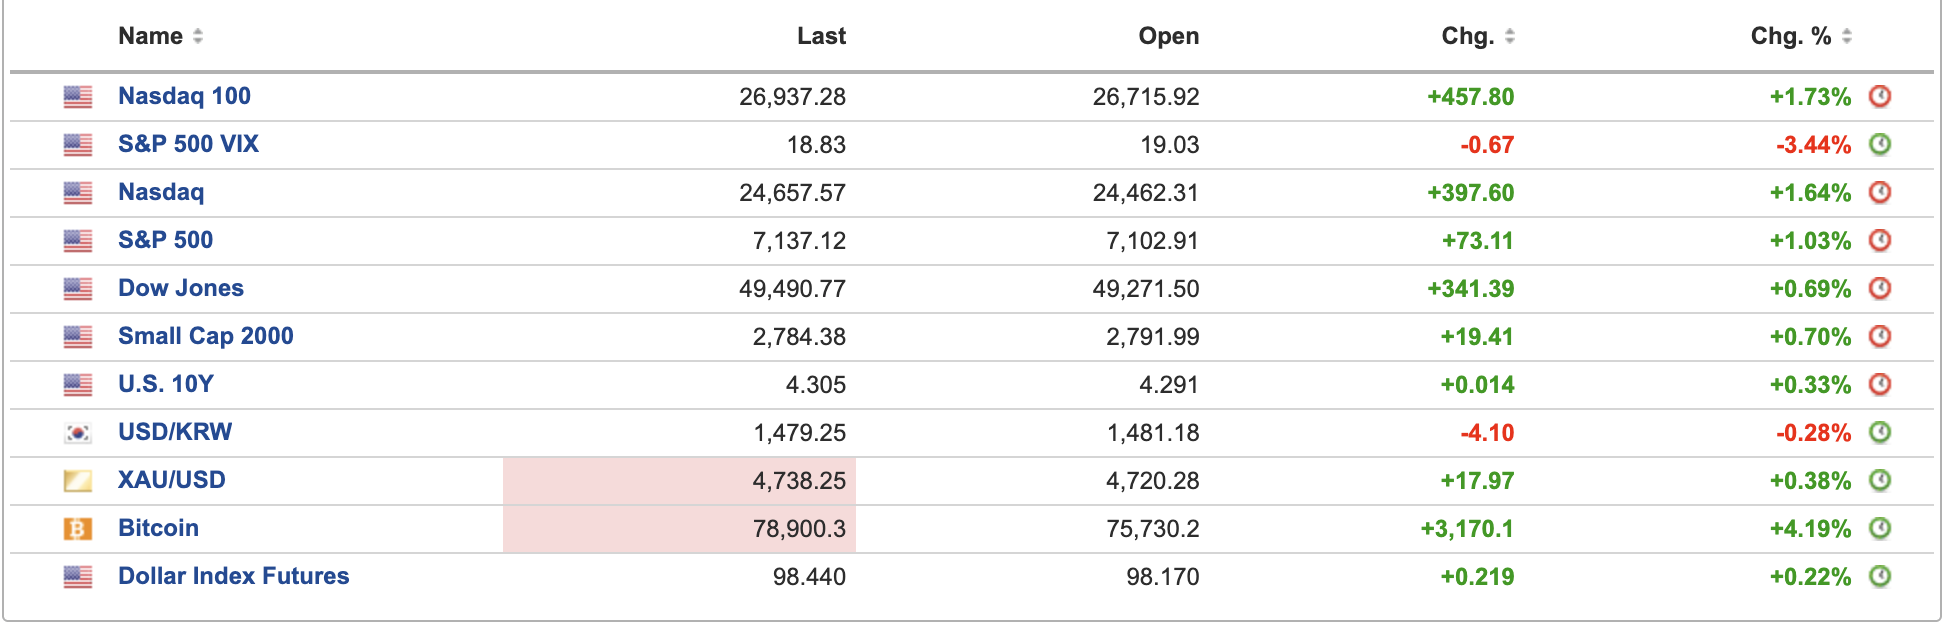Click the red clock icon for Nasdaq 100
The width and height of the screenshot is (1946, 626).
[x=1880, y=97]
